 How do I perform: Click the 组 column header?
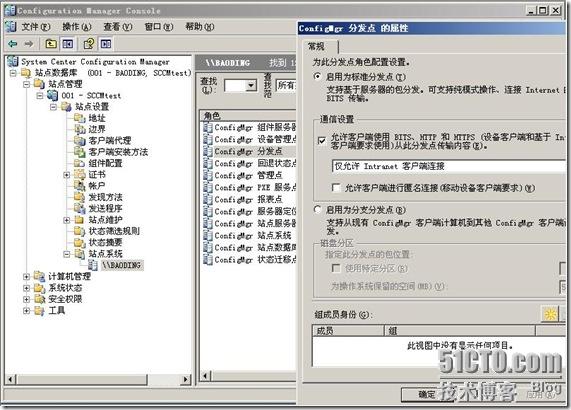[460, 330]
